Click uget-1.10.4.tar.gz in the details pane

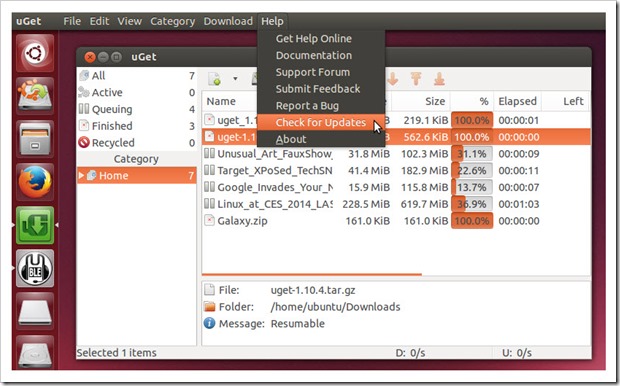(313, 290)
